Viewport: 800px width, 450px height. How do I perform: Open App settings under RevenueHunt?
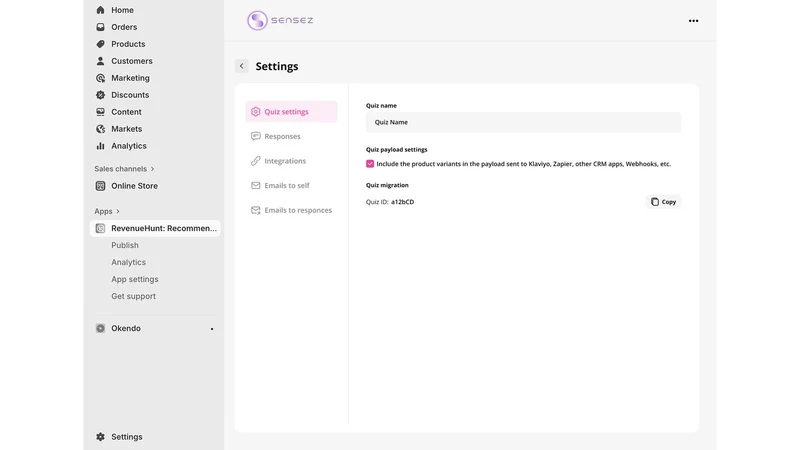135,279
